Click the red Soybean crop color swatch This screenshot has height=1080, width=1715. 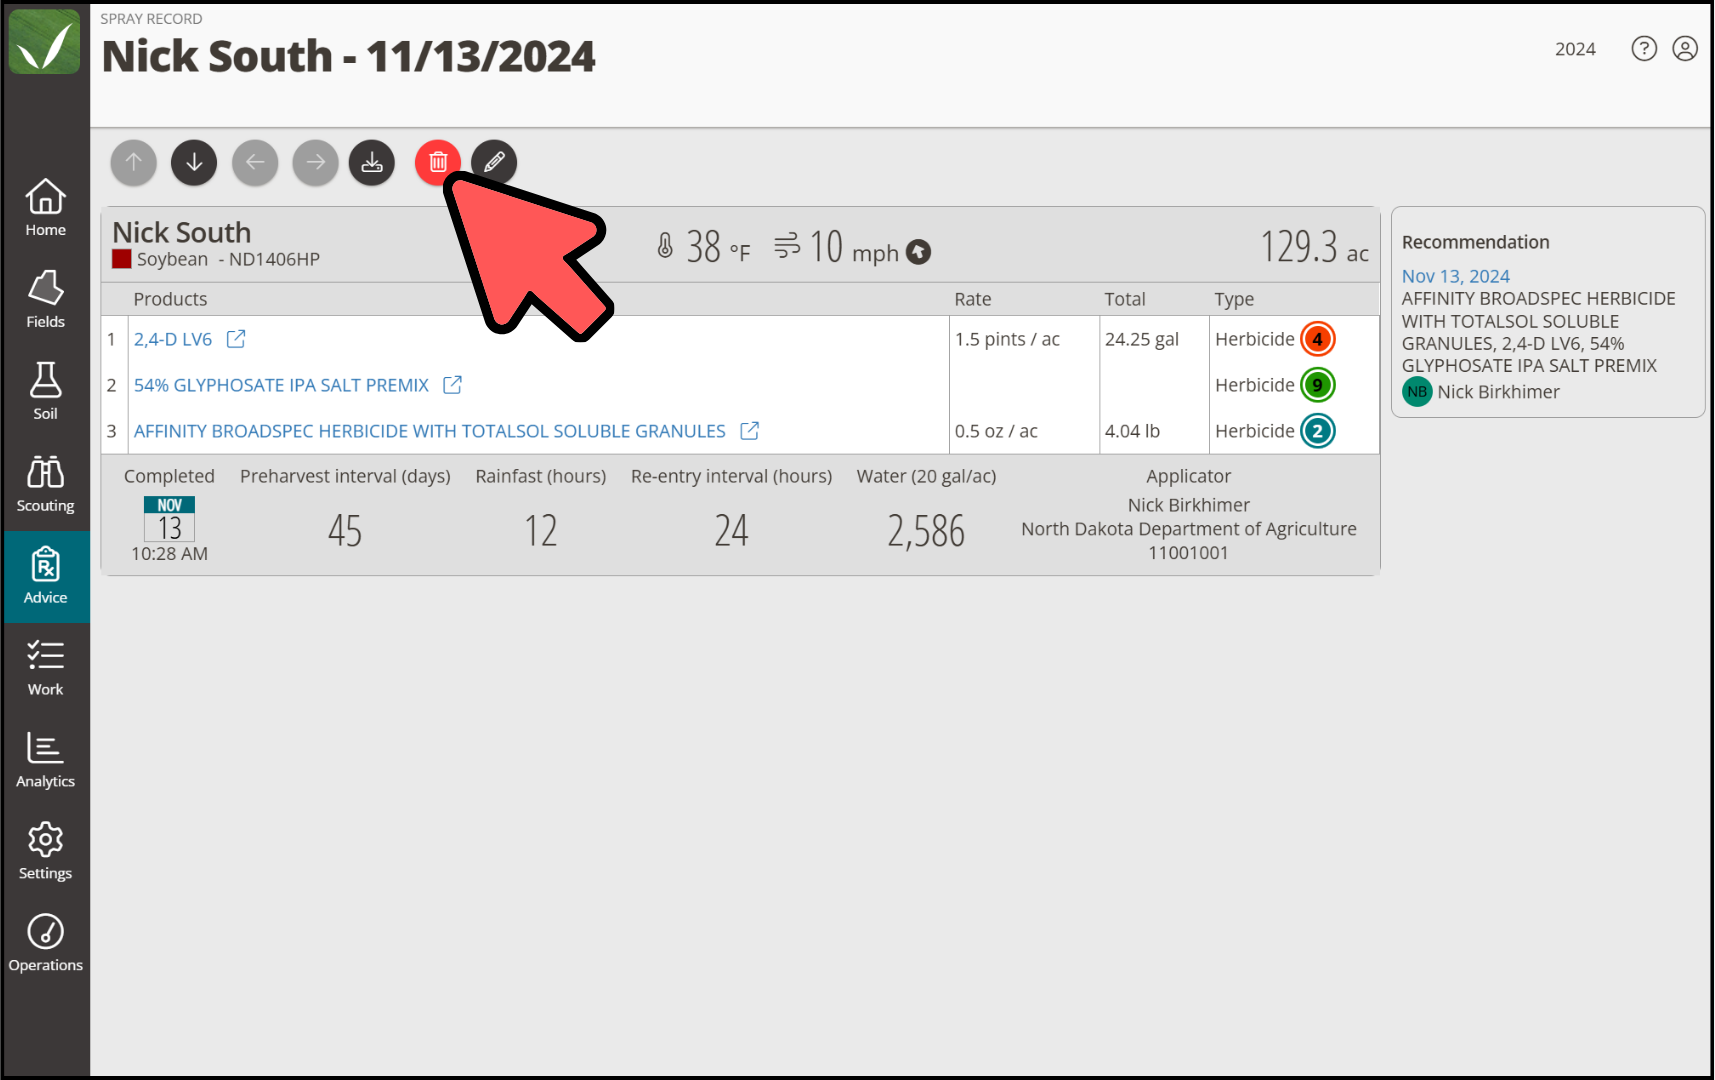click(x=122, y=259)
